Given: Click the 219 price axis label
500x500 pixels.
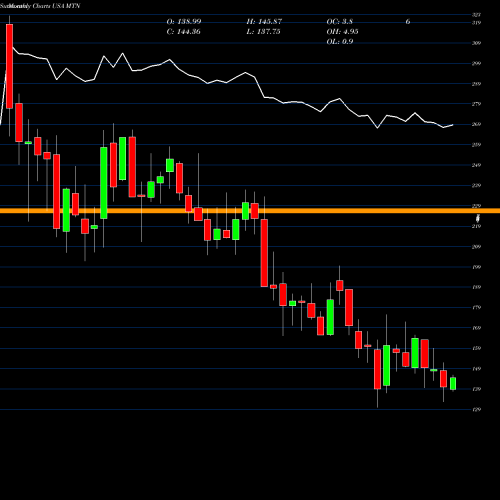Looking at the screenshot, I should 476,226.
